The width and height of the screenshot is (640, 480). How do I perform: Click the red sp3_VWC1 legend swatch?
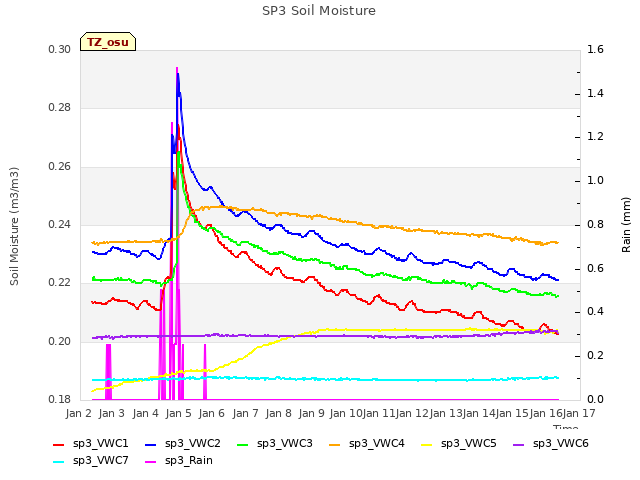[59, 445]
